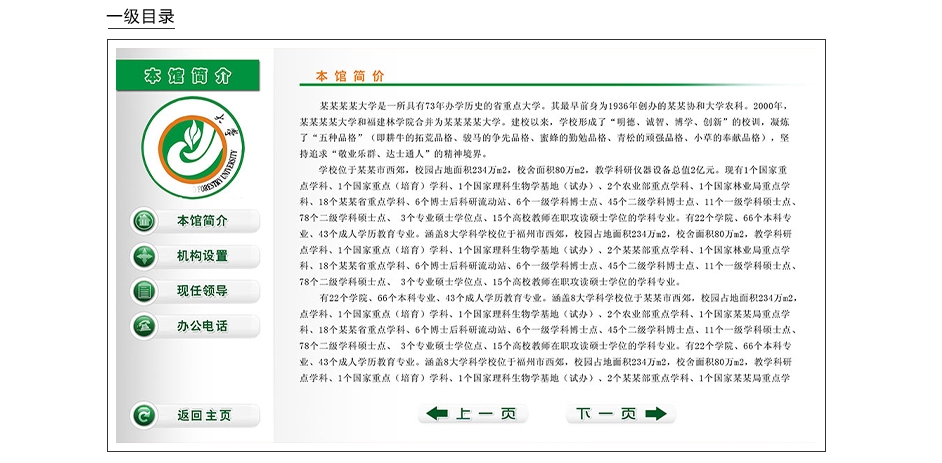
Task: Open the 现任领导 menu entry
Action: [x=202, y=291]
